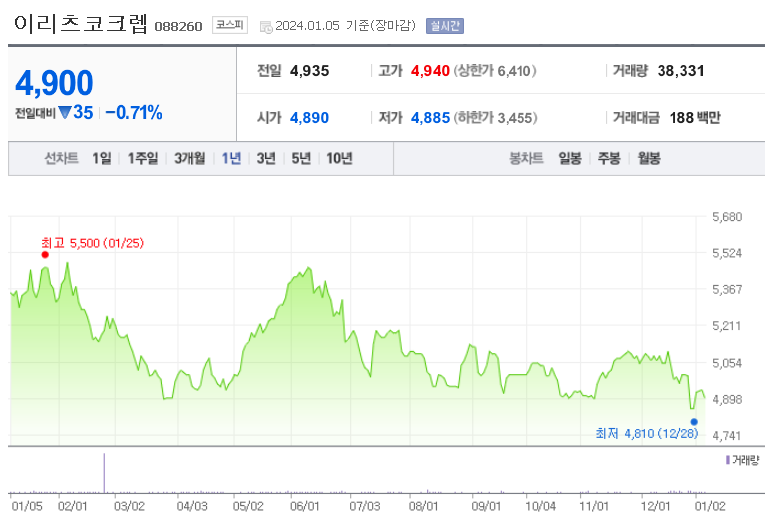Click the 고가 value 4,940
Screen dimensions: 765x524
pyautogui.click(x=430, y=71)
